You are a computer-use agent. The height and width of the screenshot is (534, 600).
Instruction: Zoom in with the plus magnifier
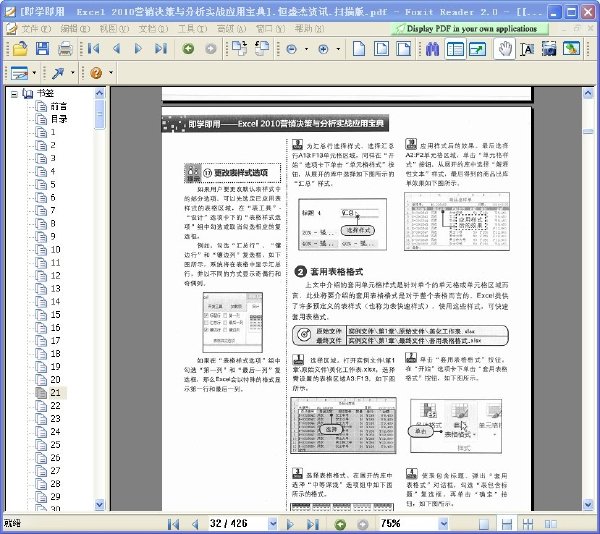click(x=323, y=49)
